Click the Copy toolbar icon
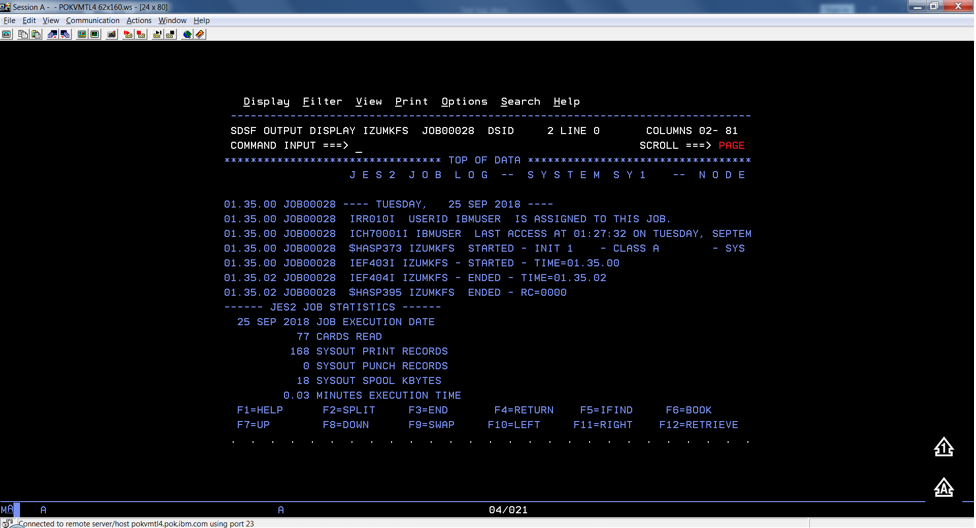 23,34
